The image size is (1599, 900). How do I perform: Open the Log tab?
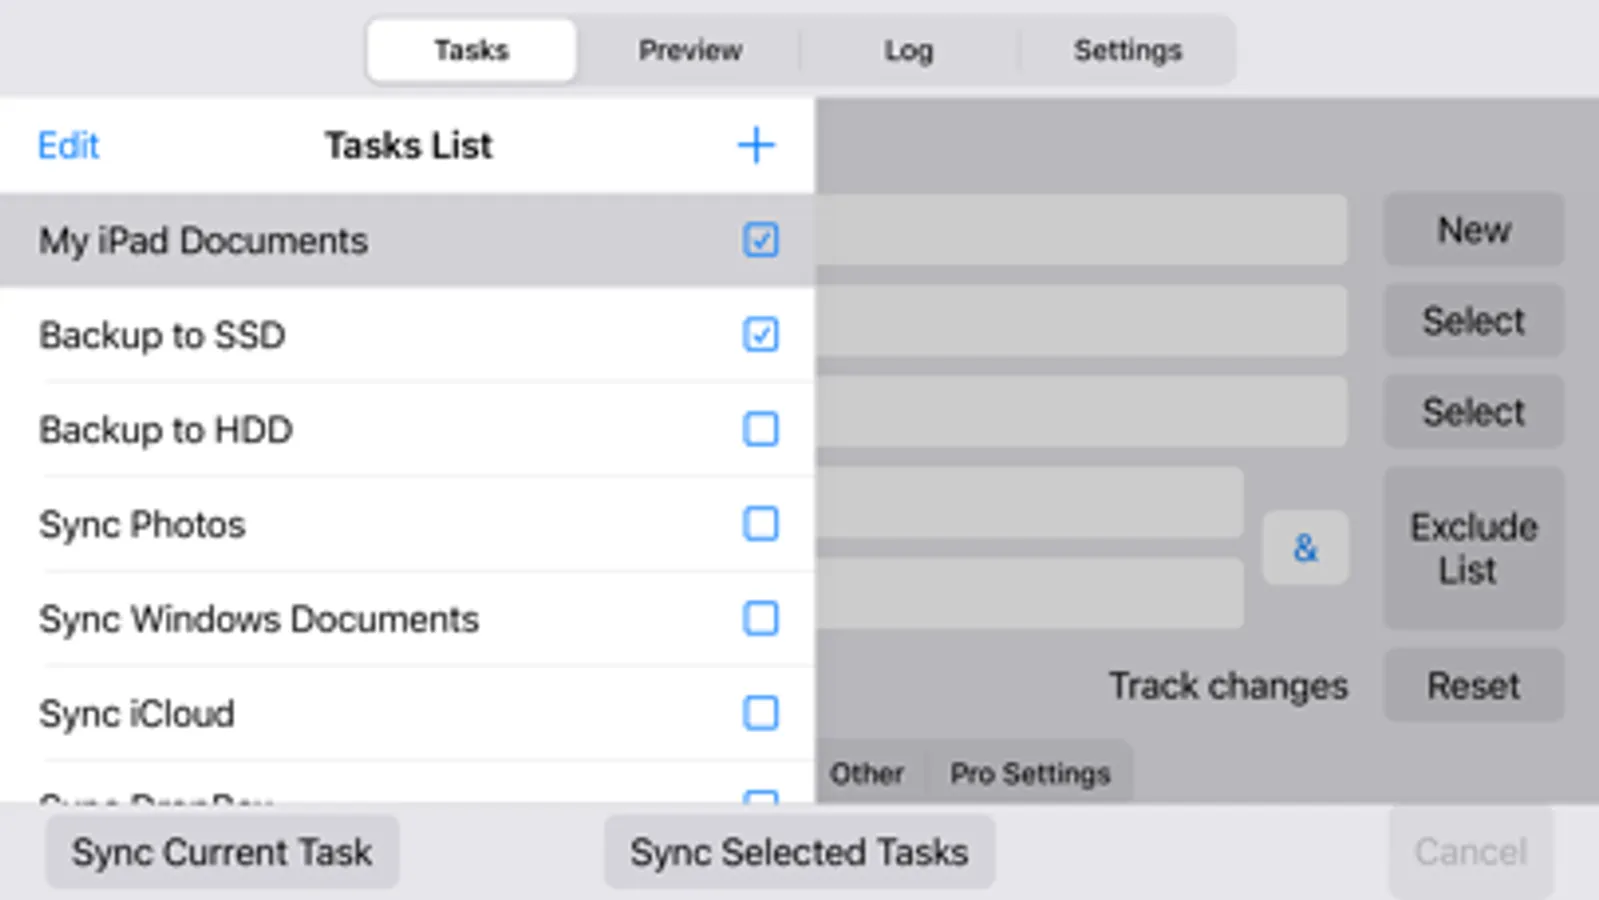908,50
